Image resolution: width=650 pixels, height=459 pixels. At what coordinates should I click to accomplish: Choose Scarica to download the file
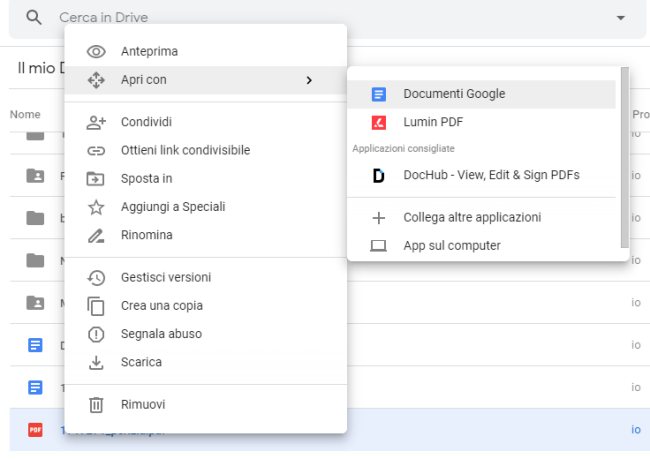click(x=206, y=362)
